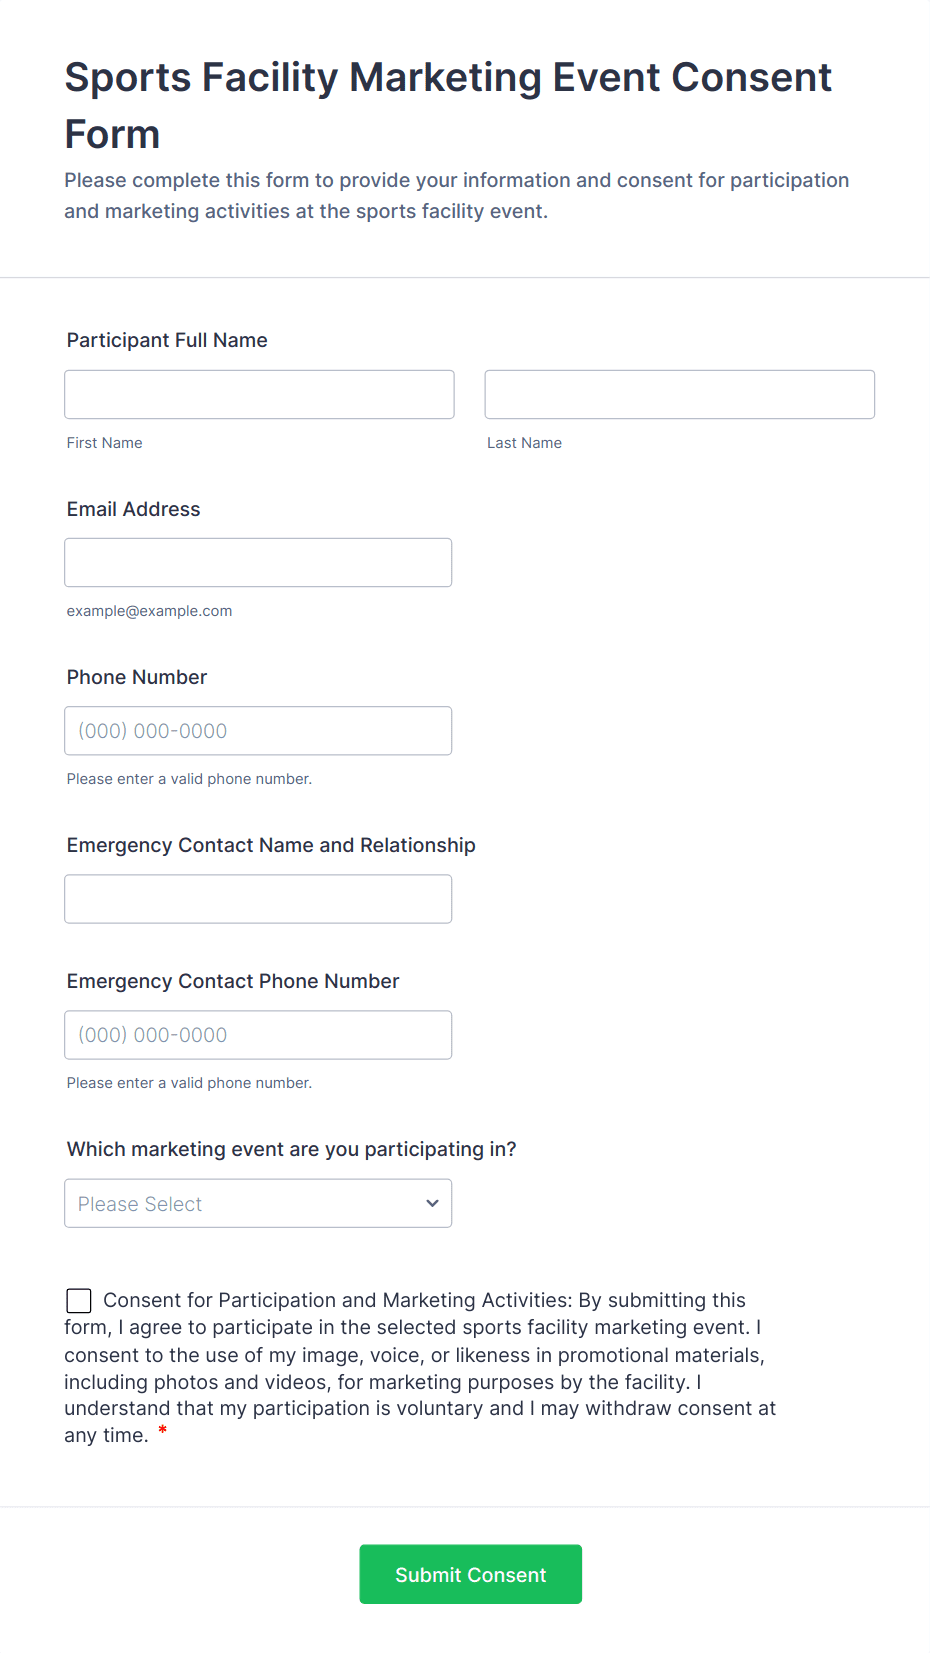Select Emergency Contact Name and Relationship field
The height and width of the screenshot is (1653, 930).
pyautogui.click(x=258, y=898)
